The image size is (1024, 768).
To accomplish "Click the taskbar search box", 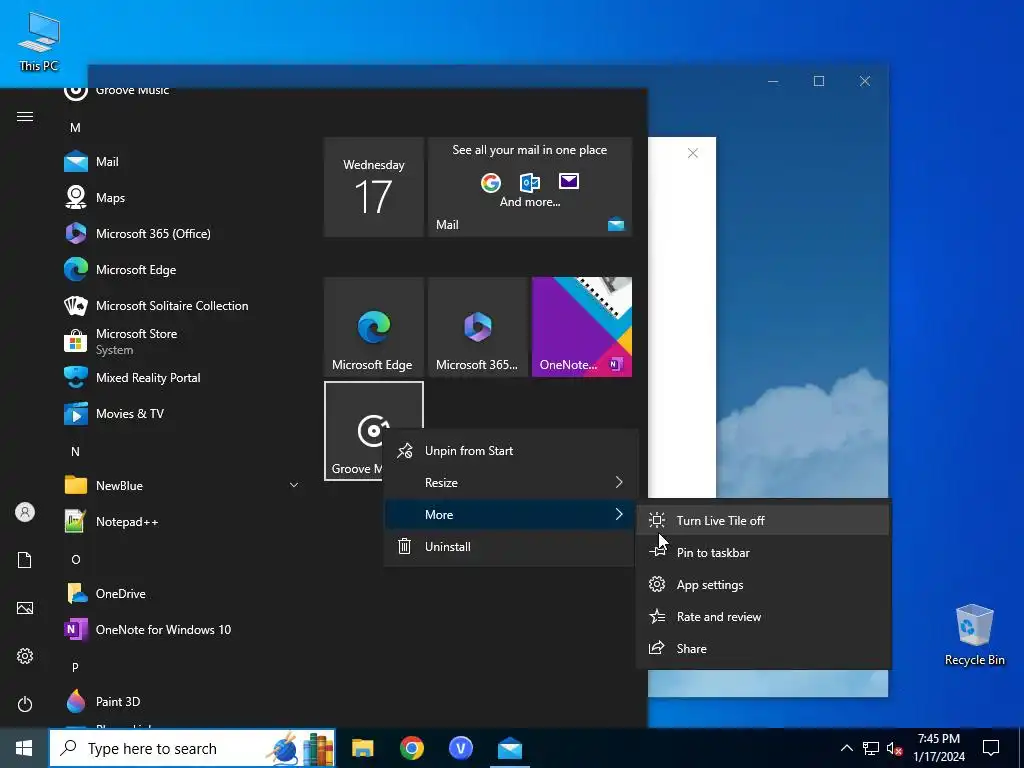I will pyautogui.click(x=192, y=748).
